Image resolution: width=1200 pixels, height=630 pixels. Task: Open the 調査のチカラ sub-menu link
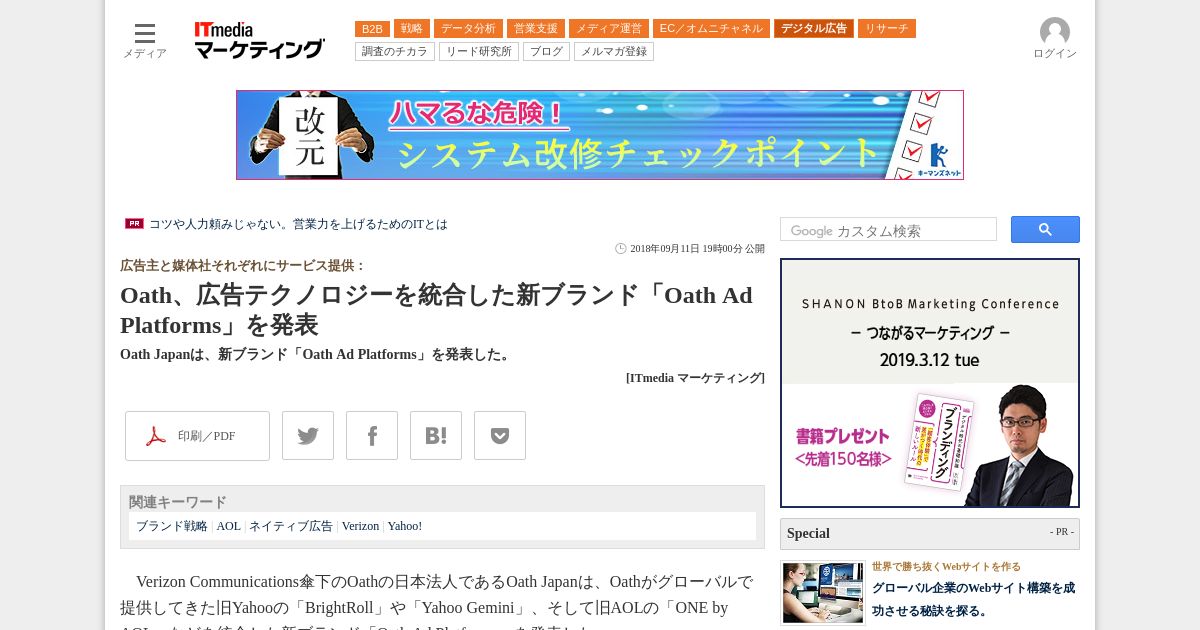tap(395, 51)
